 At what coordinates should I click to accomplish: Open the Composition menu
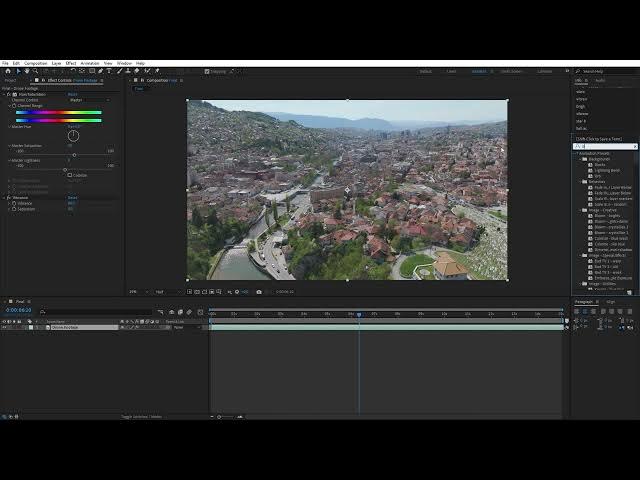(x=35, y=63)
